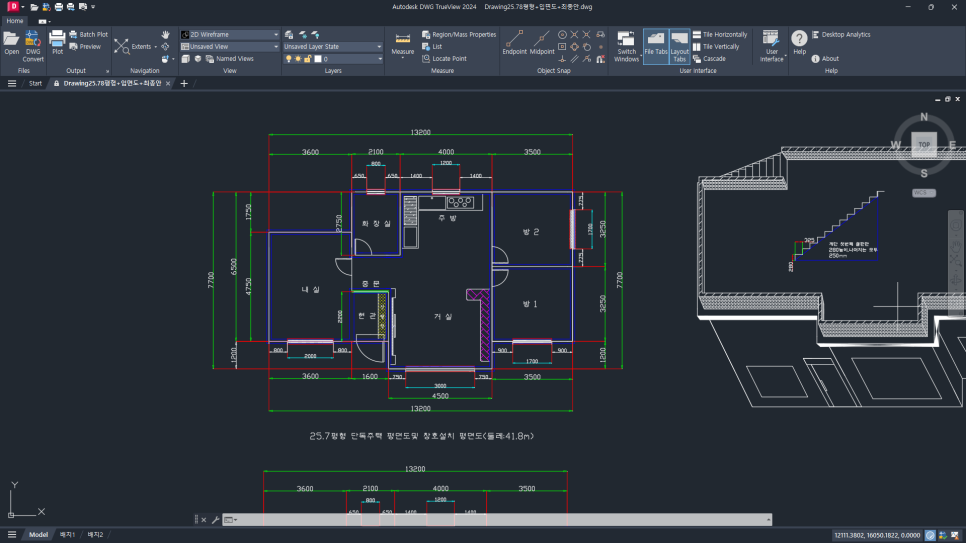The height and width of the screenshot is (543, 966).
Task: Open Desktop Analytics settings
Action: [841, 35]
